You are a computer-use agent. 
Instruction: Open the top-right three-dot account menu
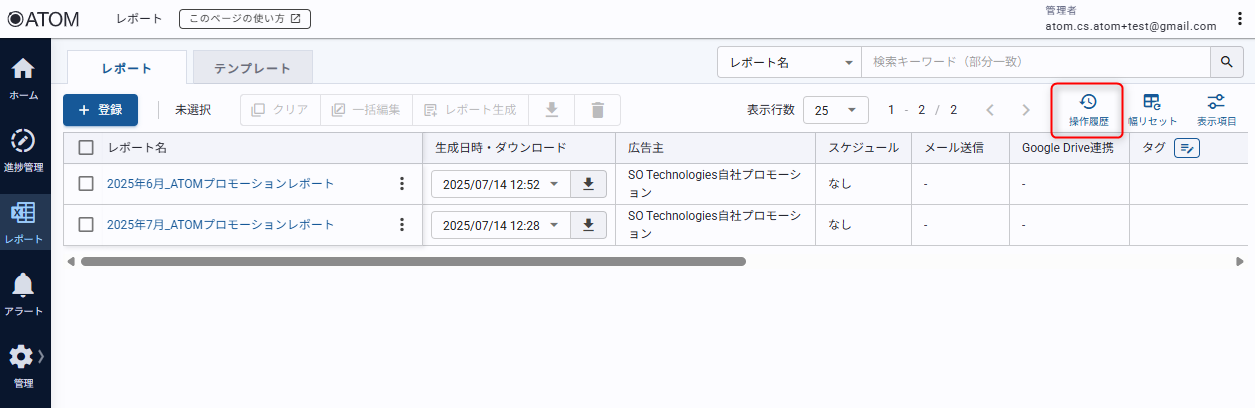coord(1240,19)
